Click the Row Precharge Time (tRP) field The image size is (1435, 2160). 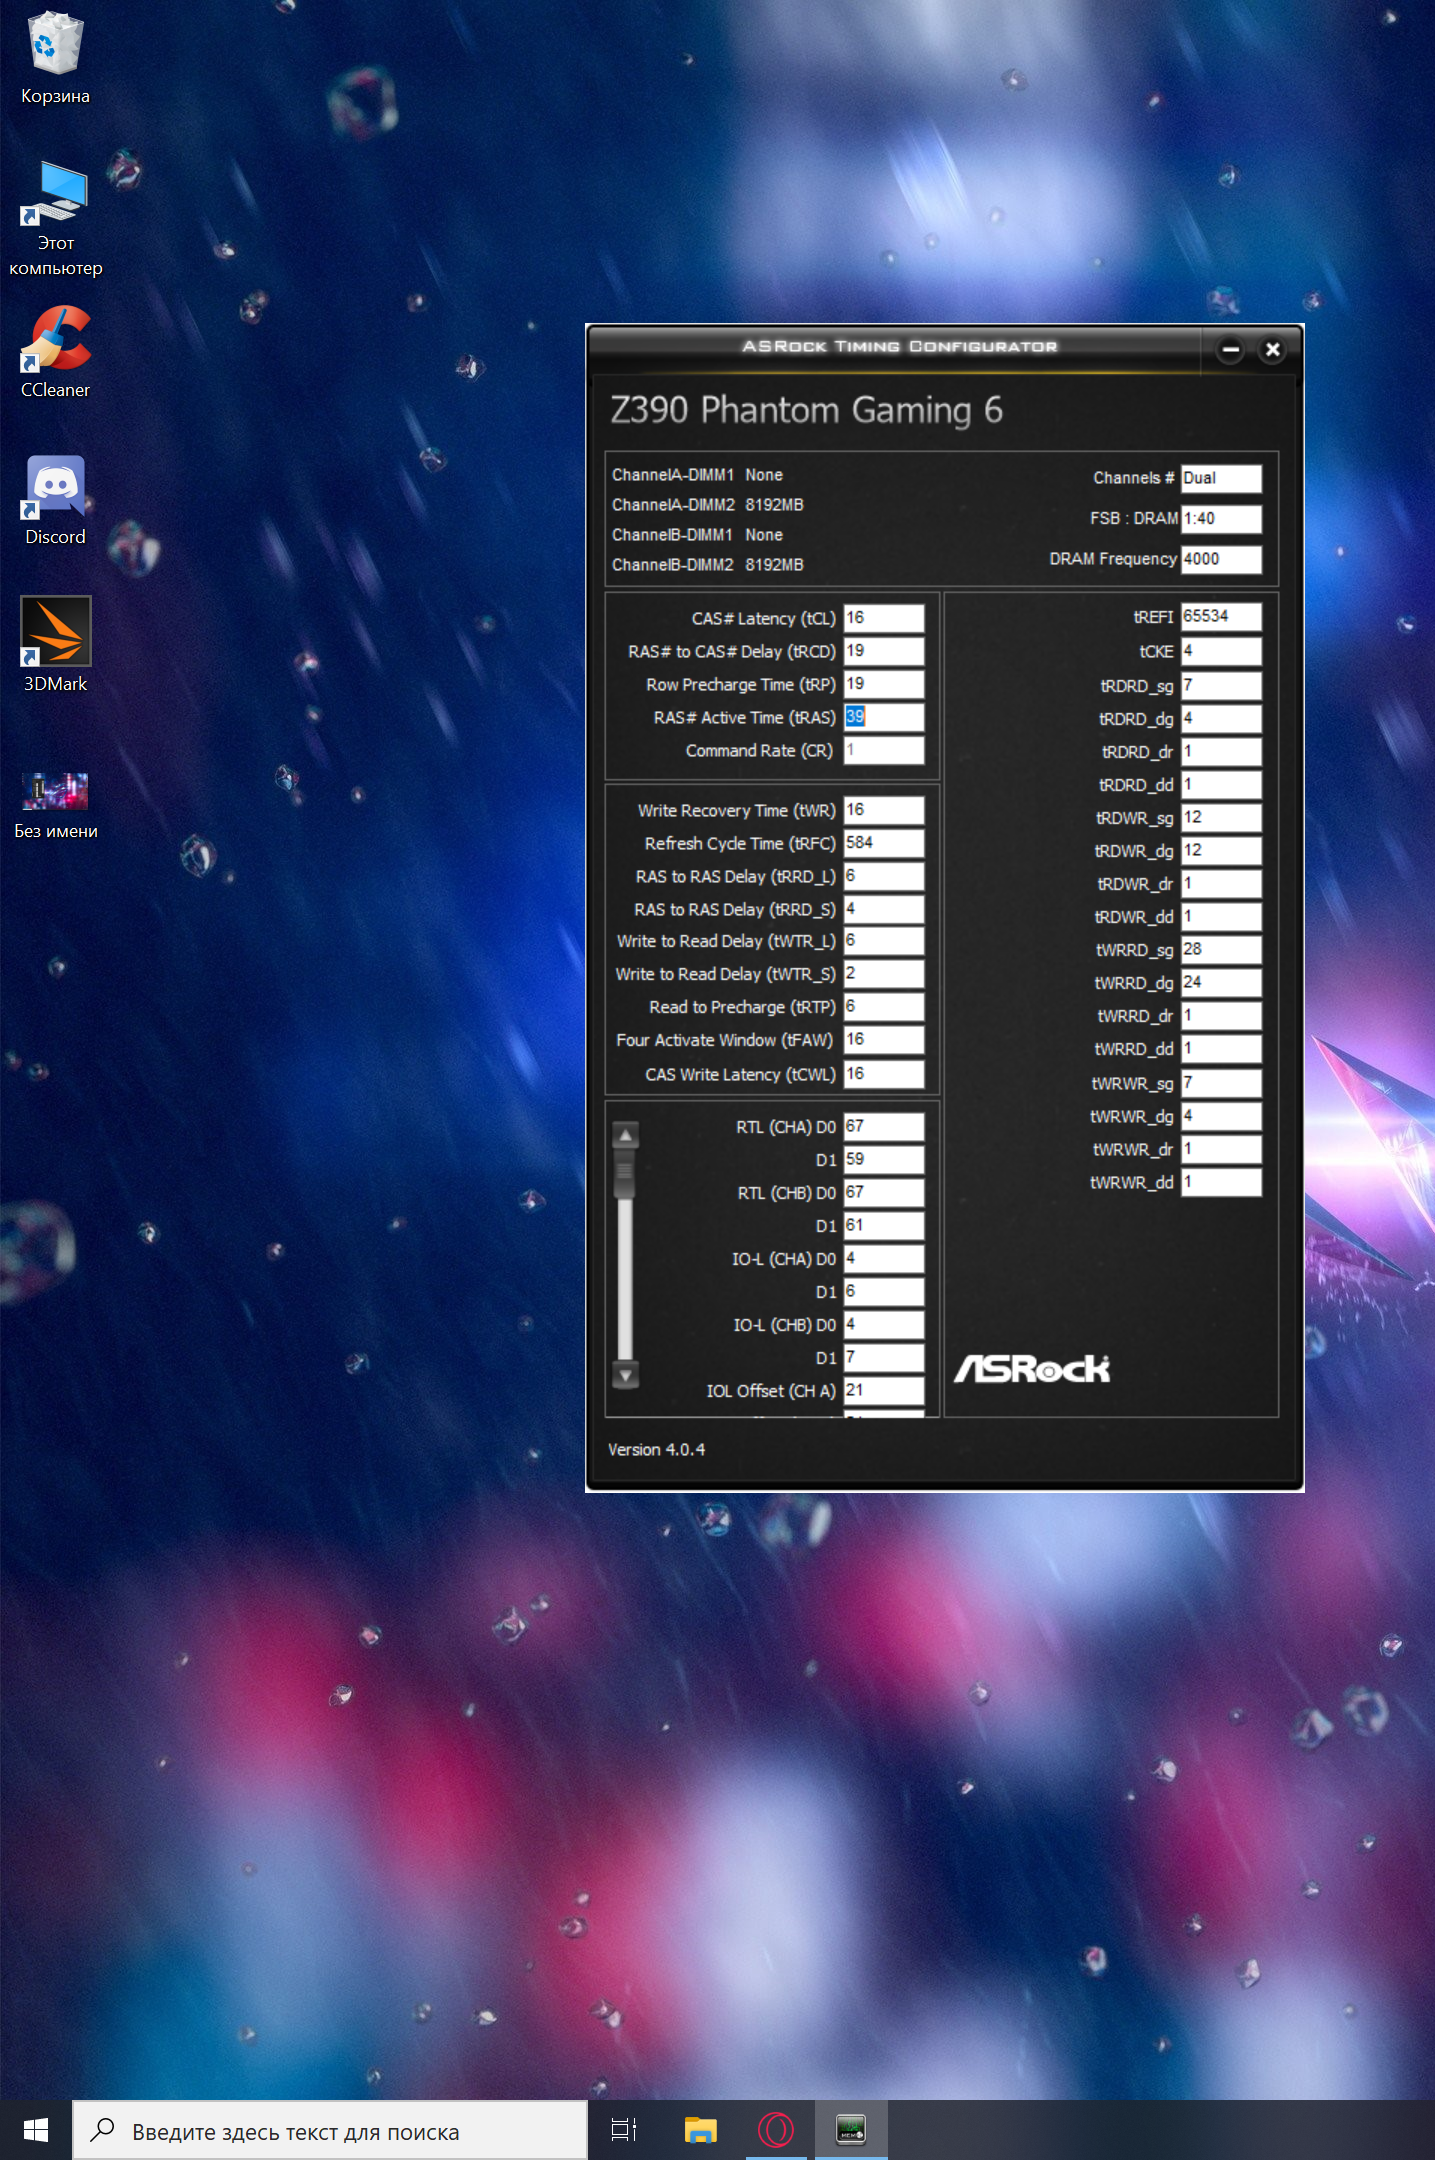[x=883, y=684]
